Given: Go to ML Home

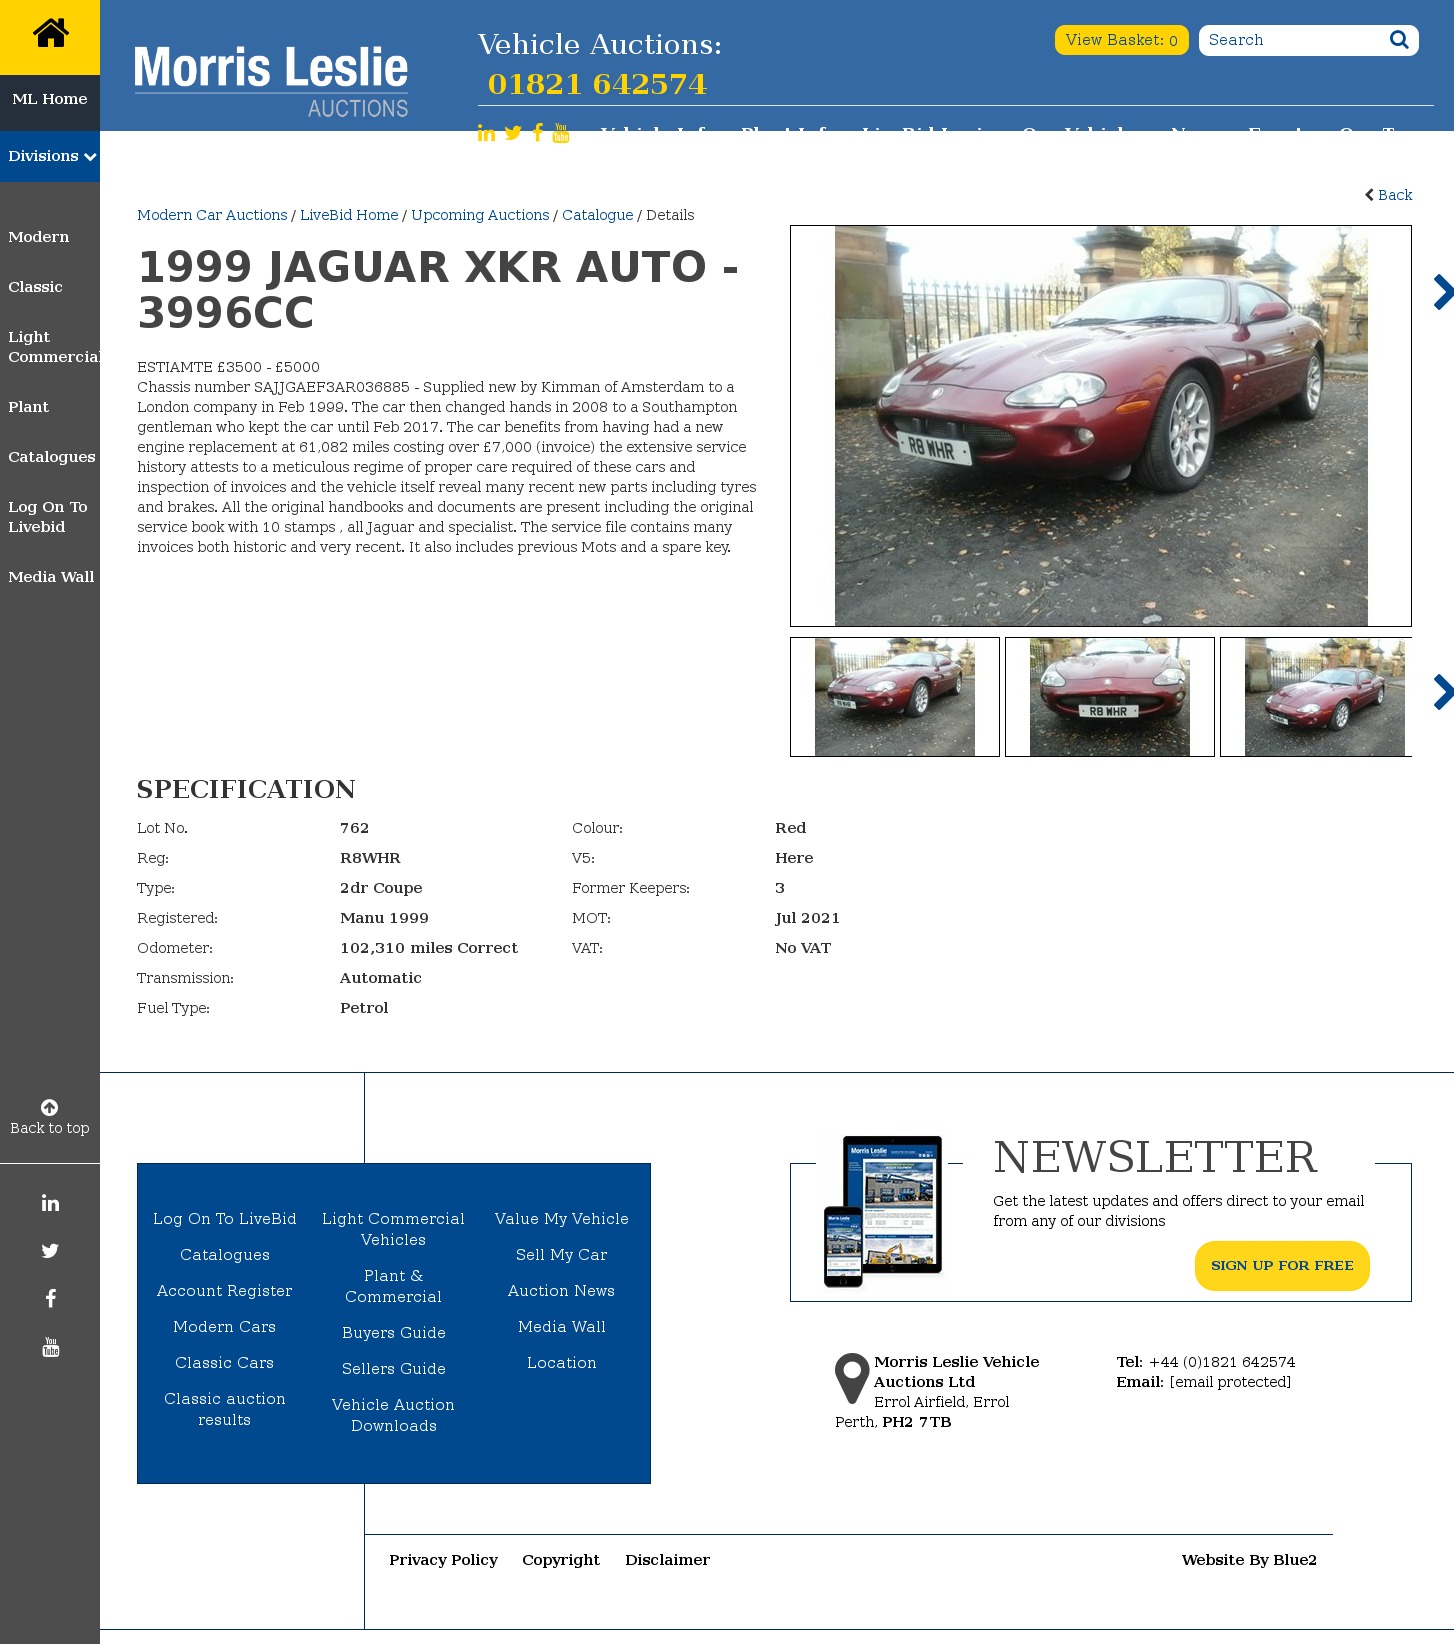Looking at the screenshot, I should click(x=50, y=99).
